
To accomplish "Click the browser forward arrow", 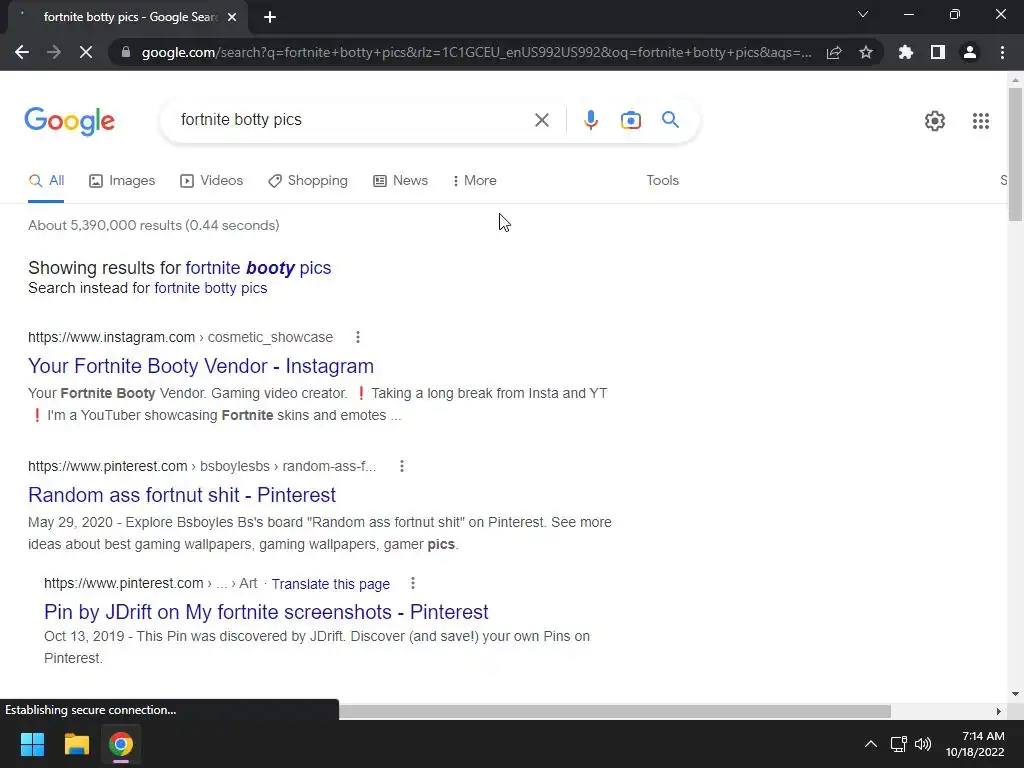I will pos(54,52).
